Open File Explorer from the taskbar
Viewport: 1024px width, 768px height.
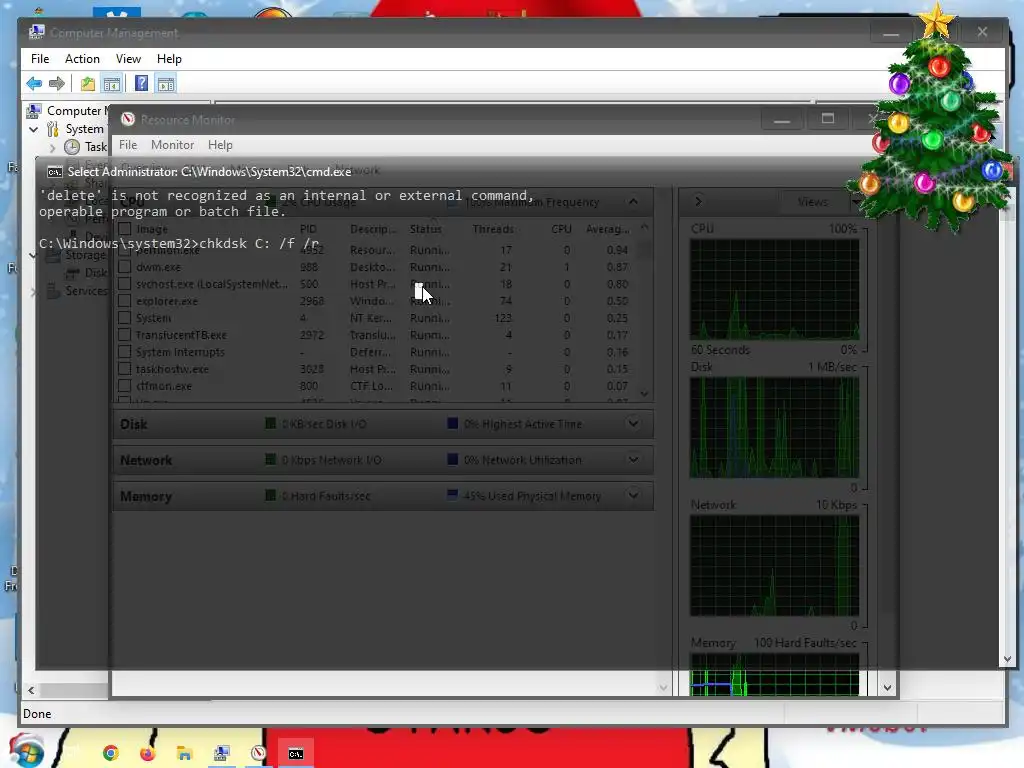pos(184,753)
